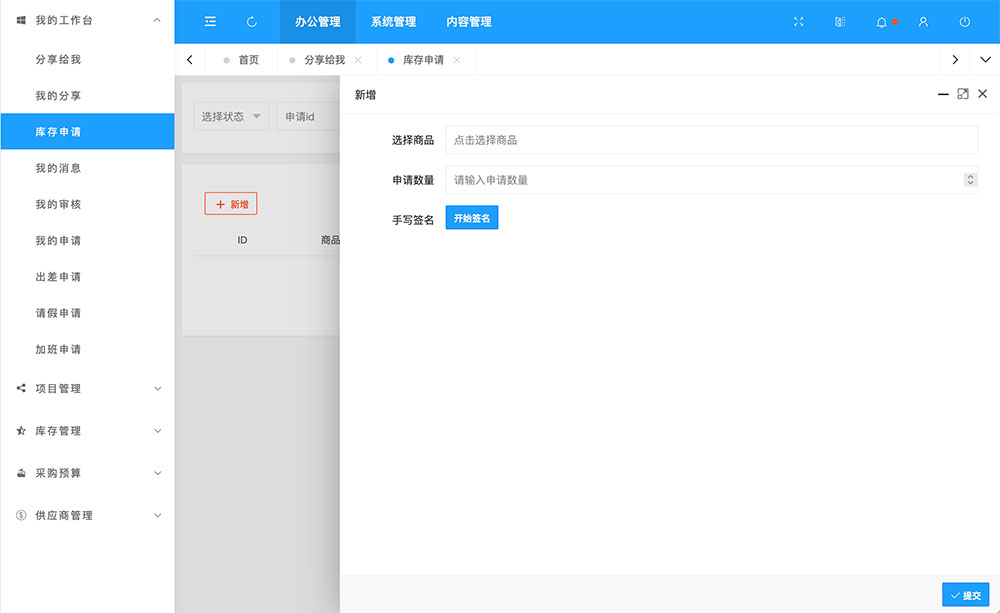Toggle the sidebar collapse icon

click(210, 22)
